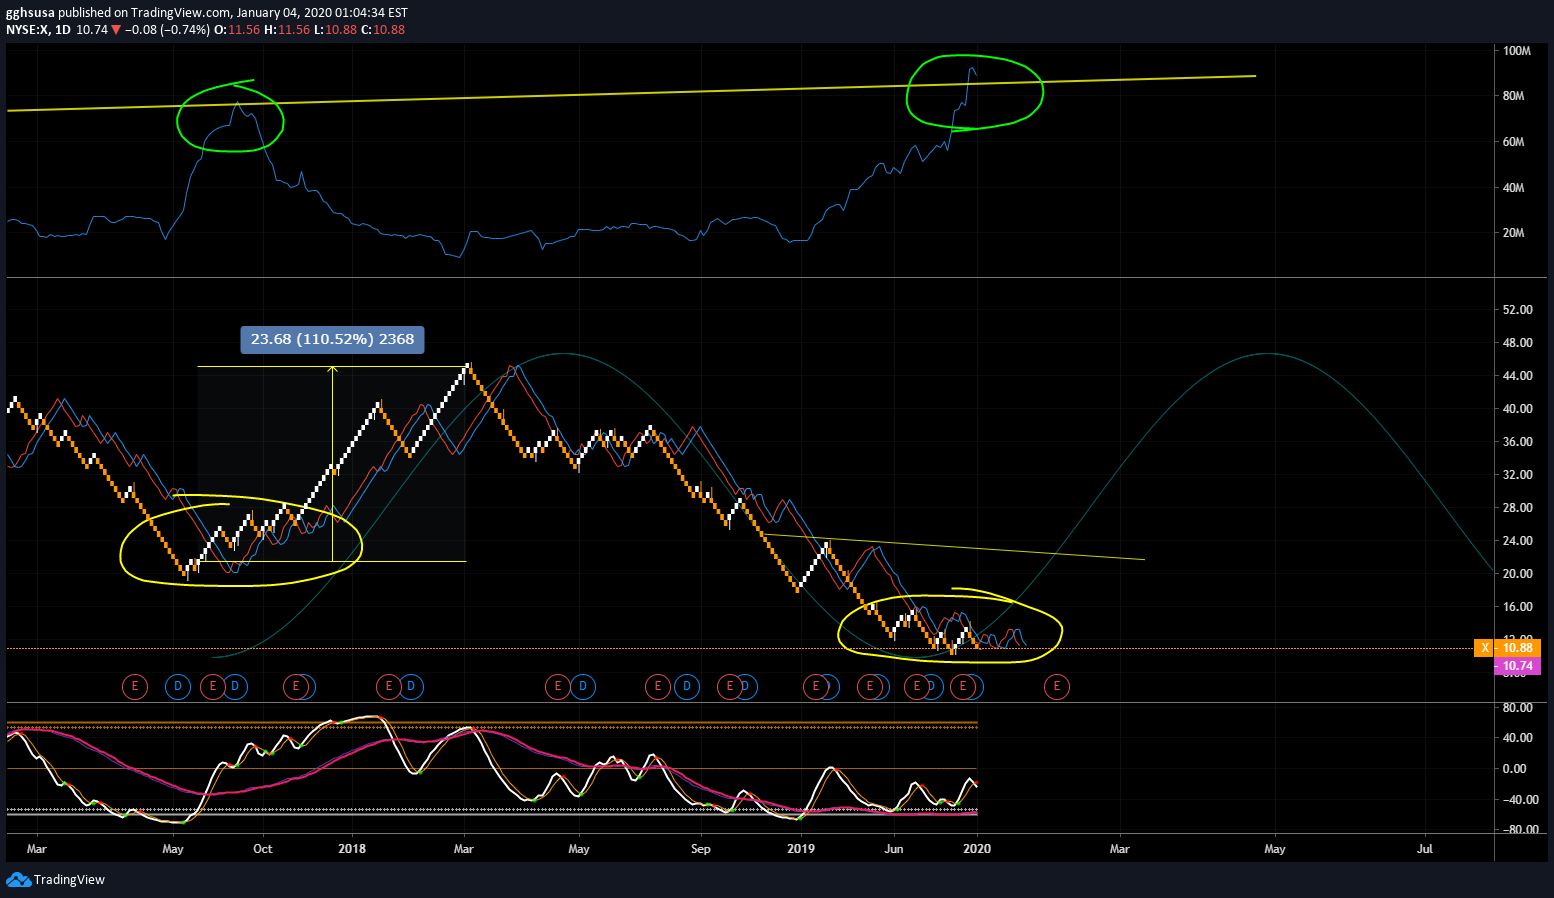Click the 23.68 (110.52%) 2368 measurement label
The image size is (1554, 898).
(332, 339)
